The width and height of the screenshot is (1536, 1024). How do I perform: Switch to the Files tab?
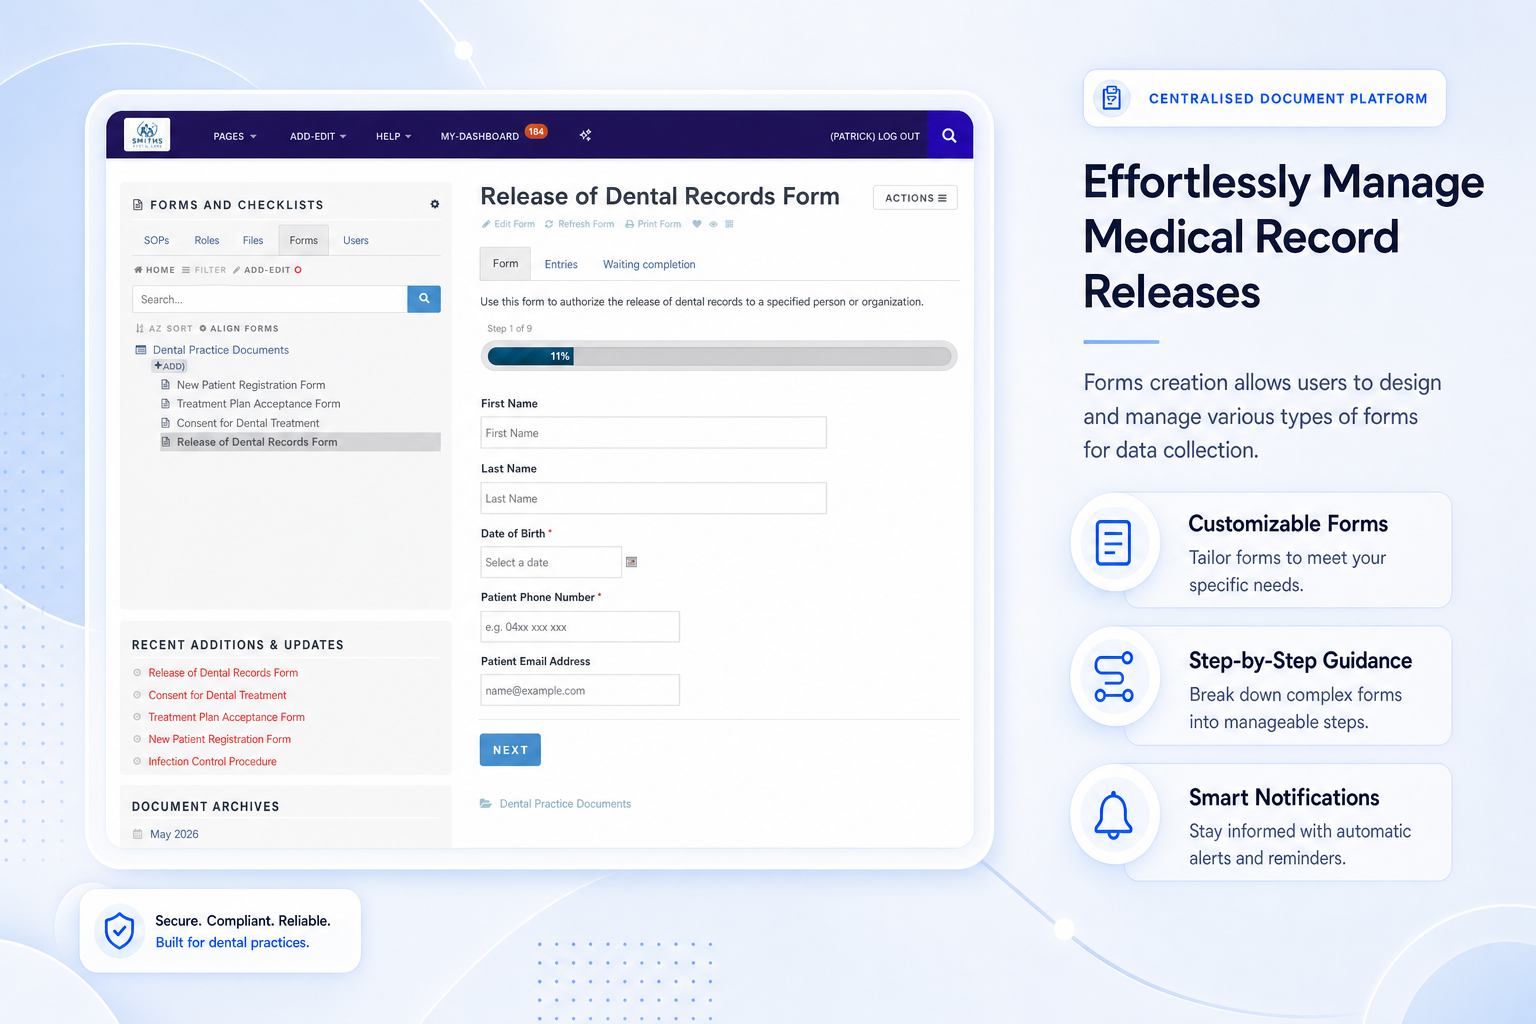[253, 240]
